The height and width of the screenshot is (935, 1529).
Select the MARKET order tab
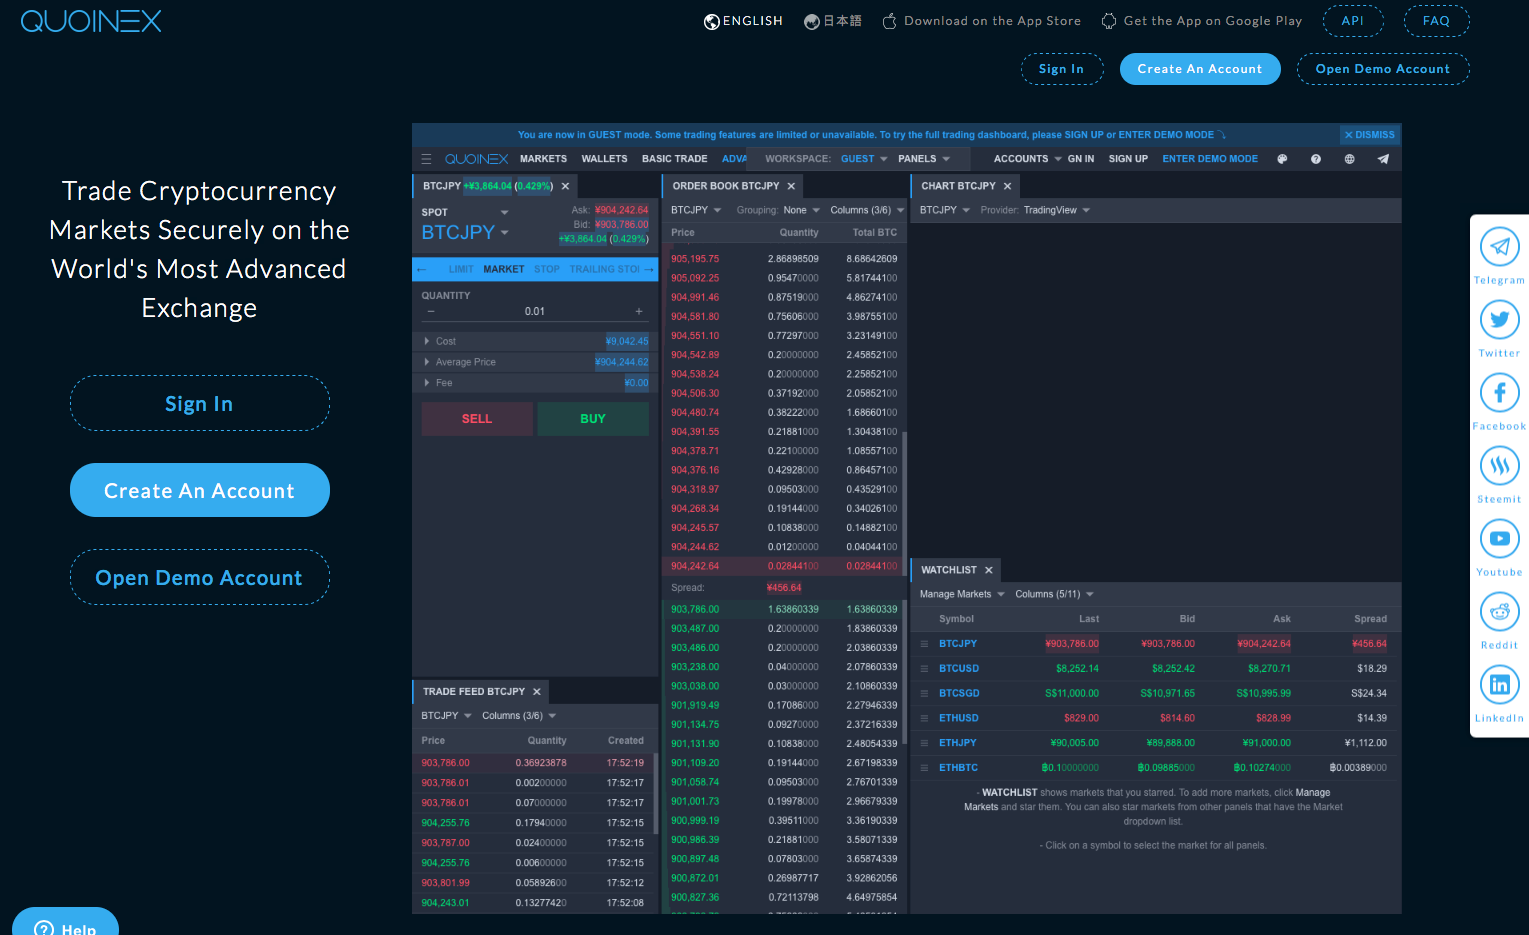click(x=503, y=269)
